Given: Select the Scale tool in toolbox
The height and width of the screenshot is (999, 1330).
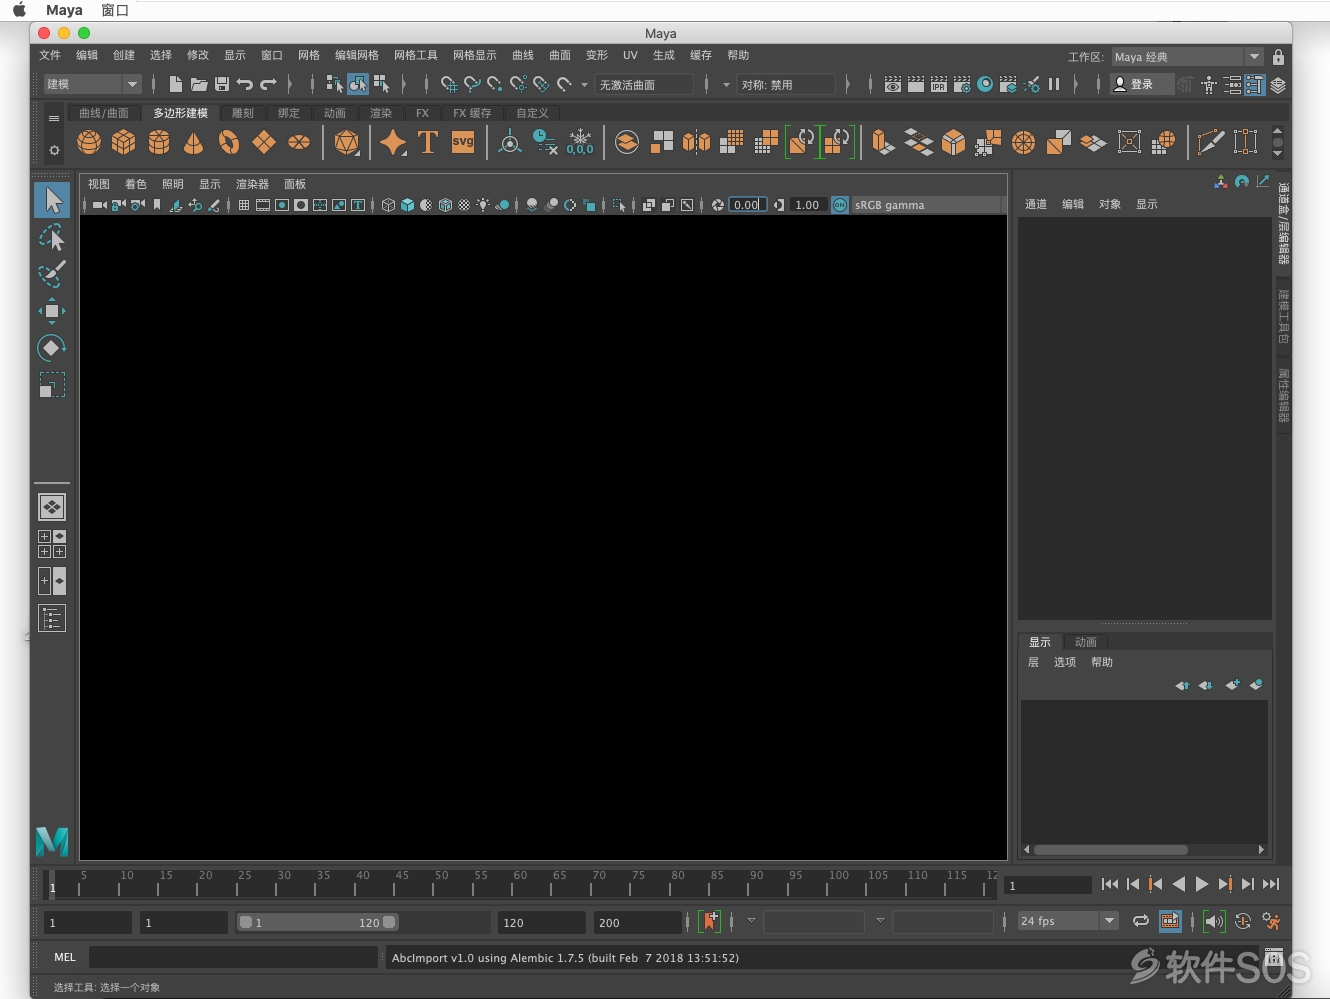Looking at the screenshot, I should tap(52, 385).
